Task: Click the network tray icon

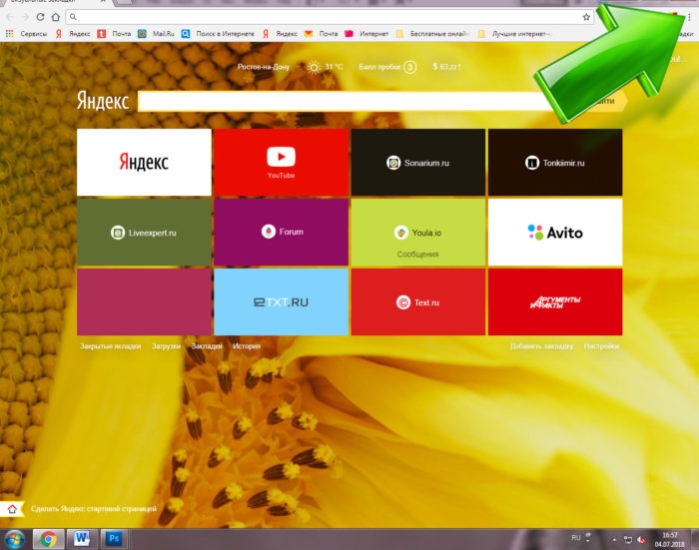Action: 628,540
